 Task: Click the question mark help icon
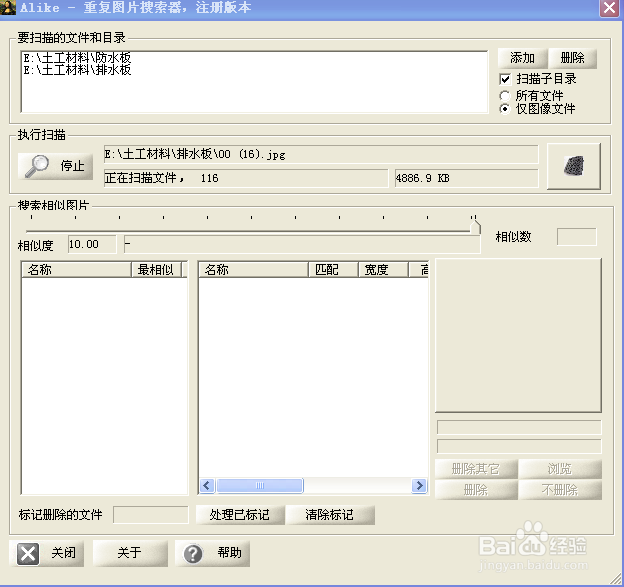pos(193,553)
